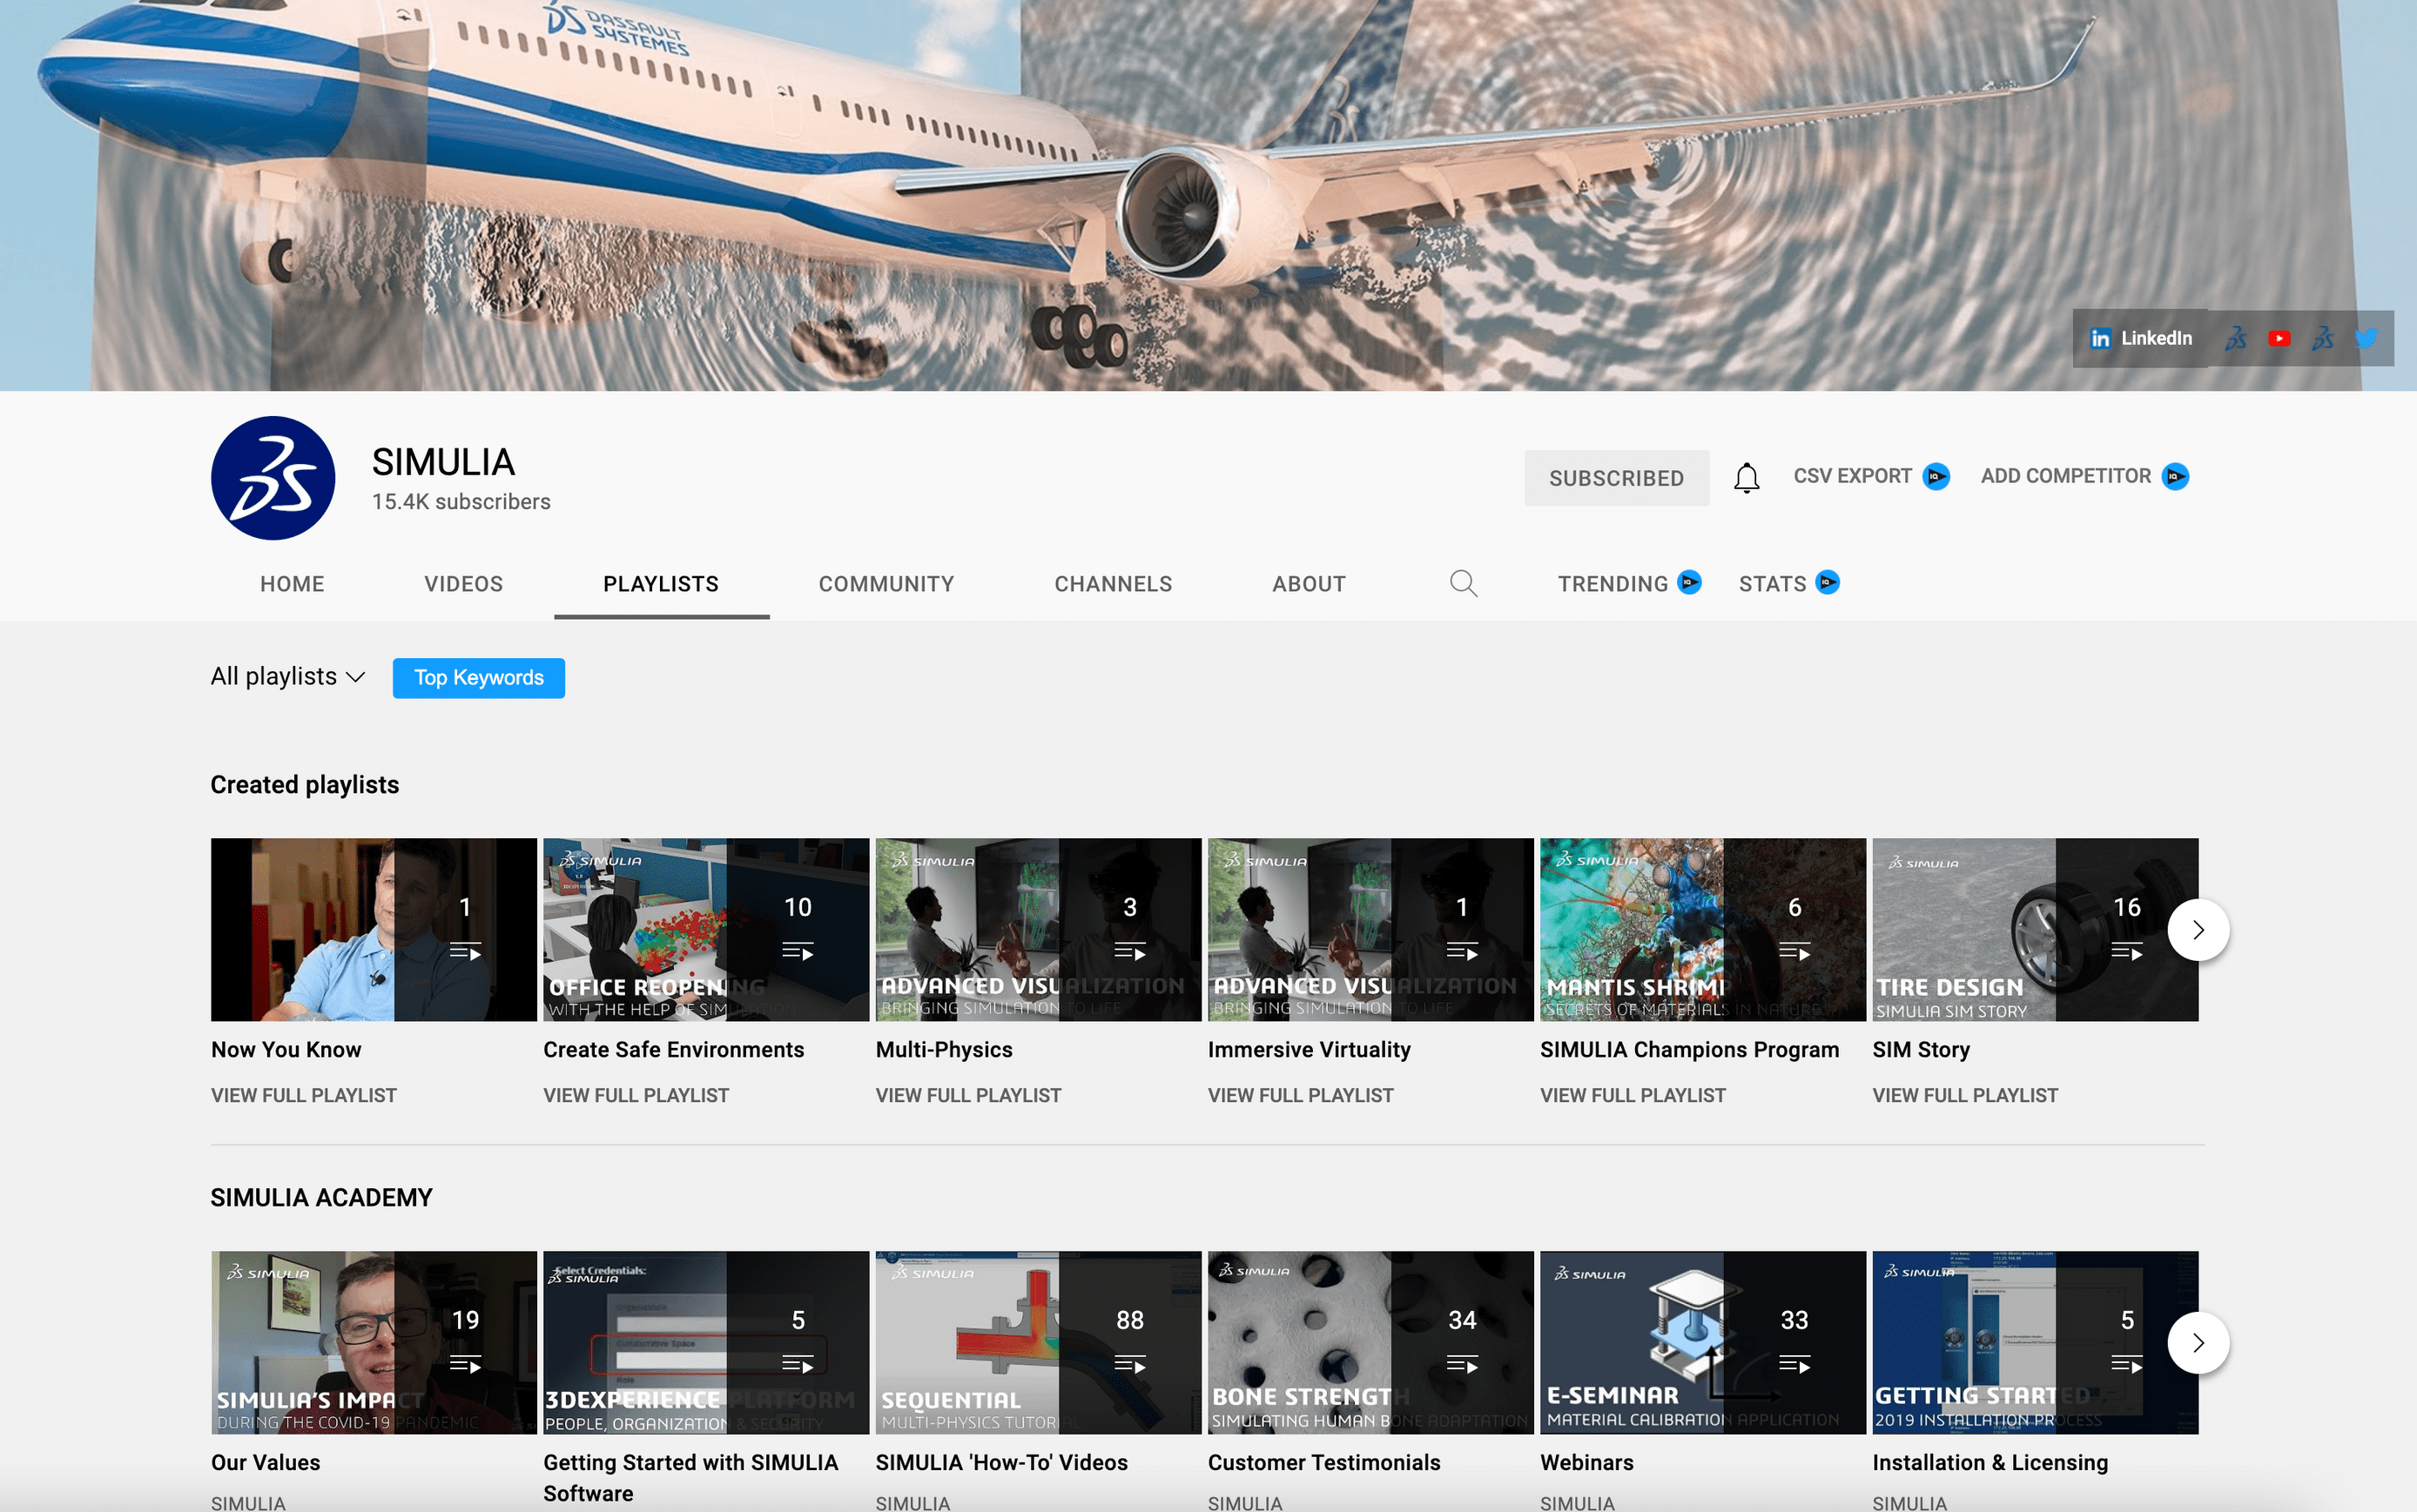
Task: Click the SIMULIA channel avatar logo
Action: 273,478
